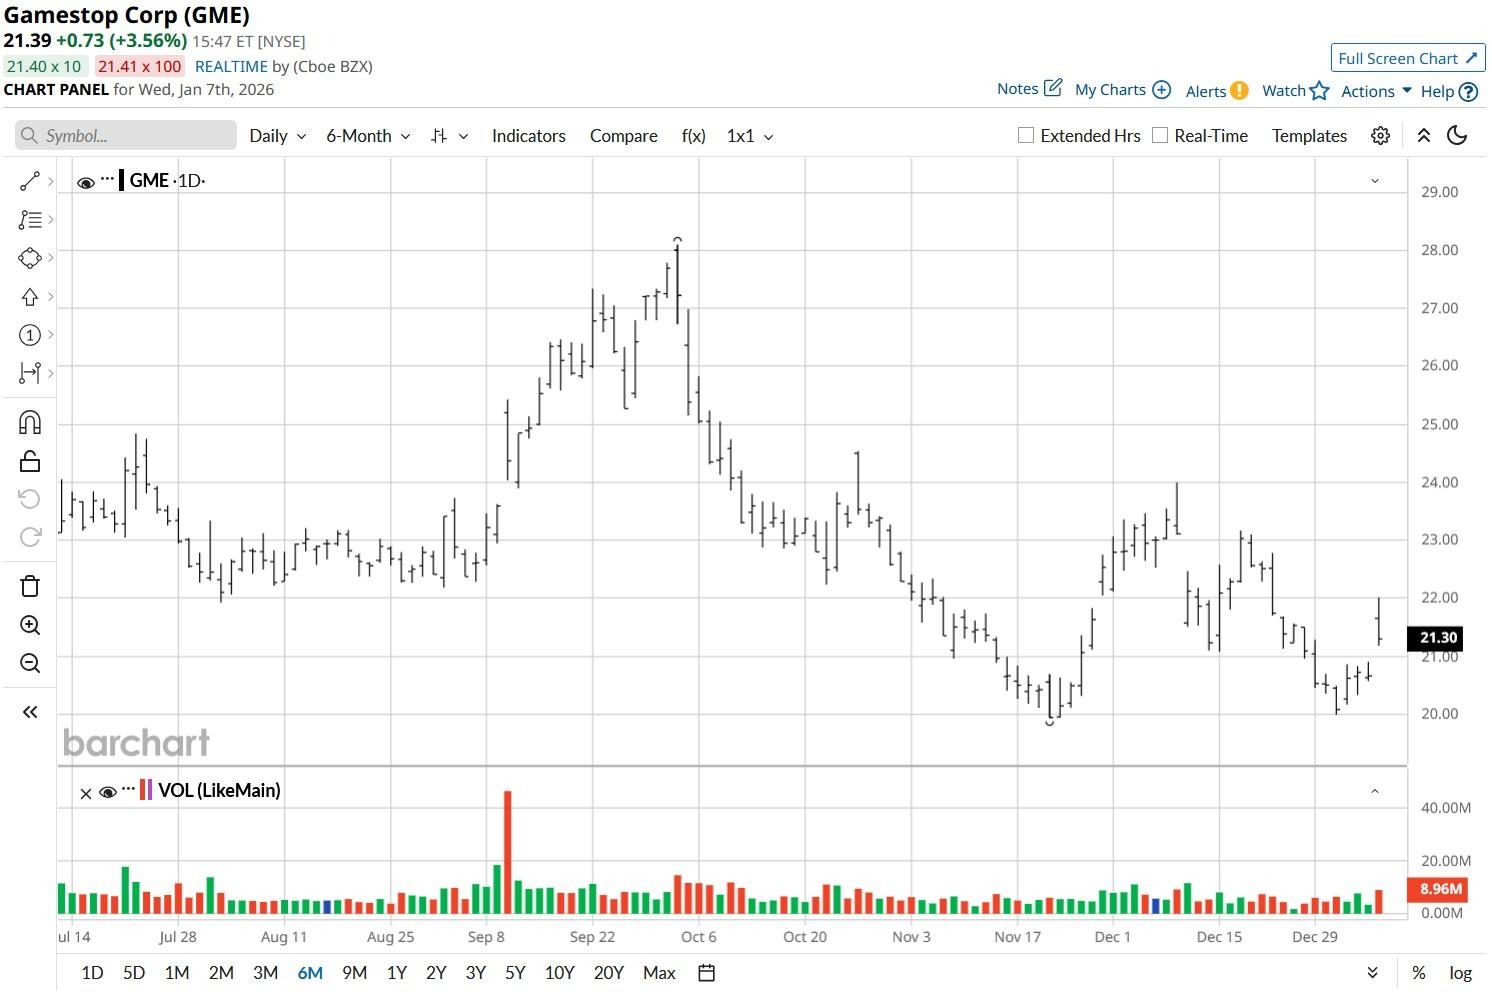
Task: Toggle VOL indicator visibility eye
Action: [x=108, y=791]
